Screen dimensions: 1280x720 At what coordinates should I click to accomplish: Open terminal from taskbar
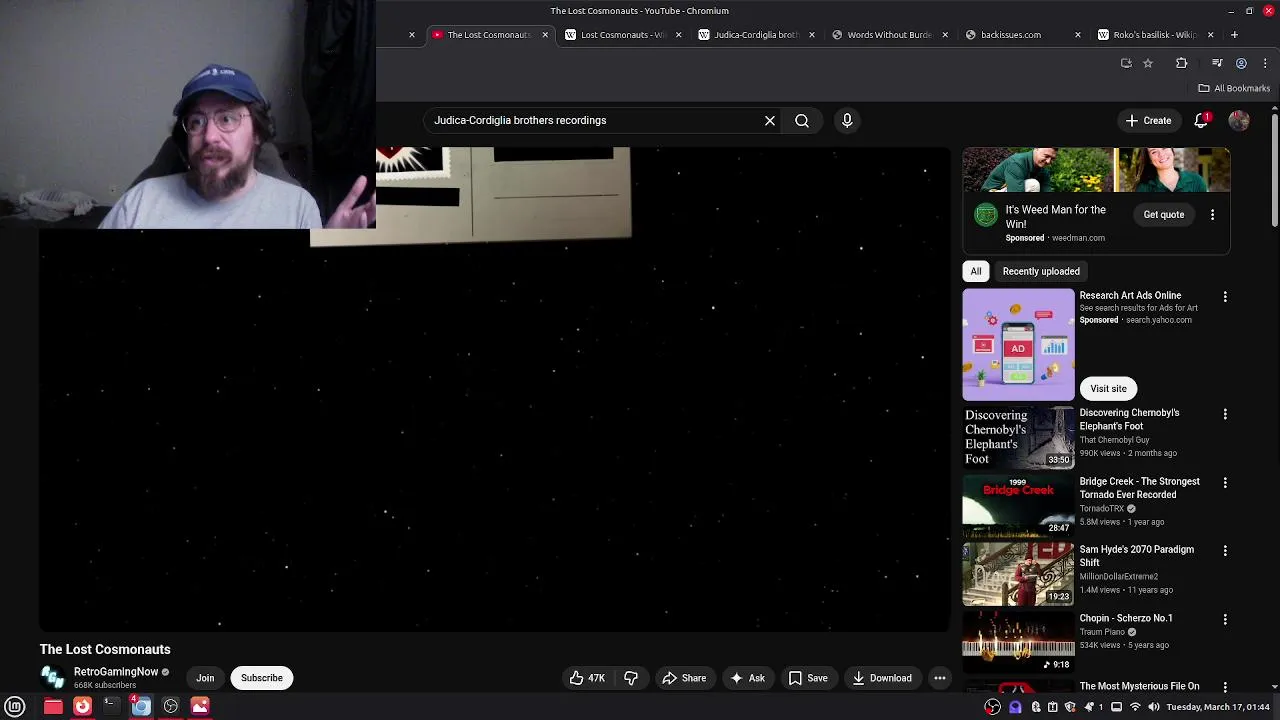tap(112, 706)
